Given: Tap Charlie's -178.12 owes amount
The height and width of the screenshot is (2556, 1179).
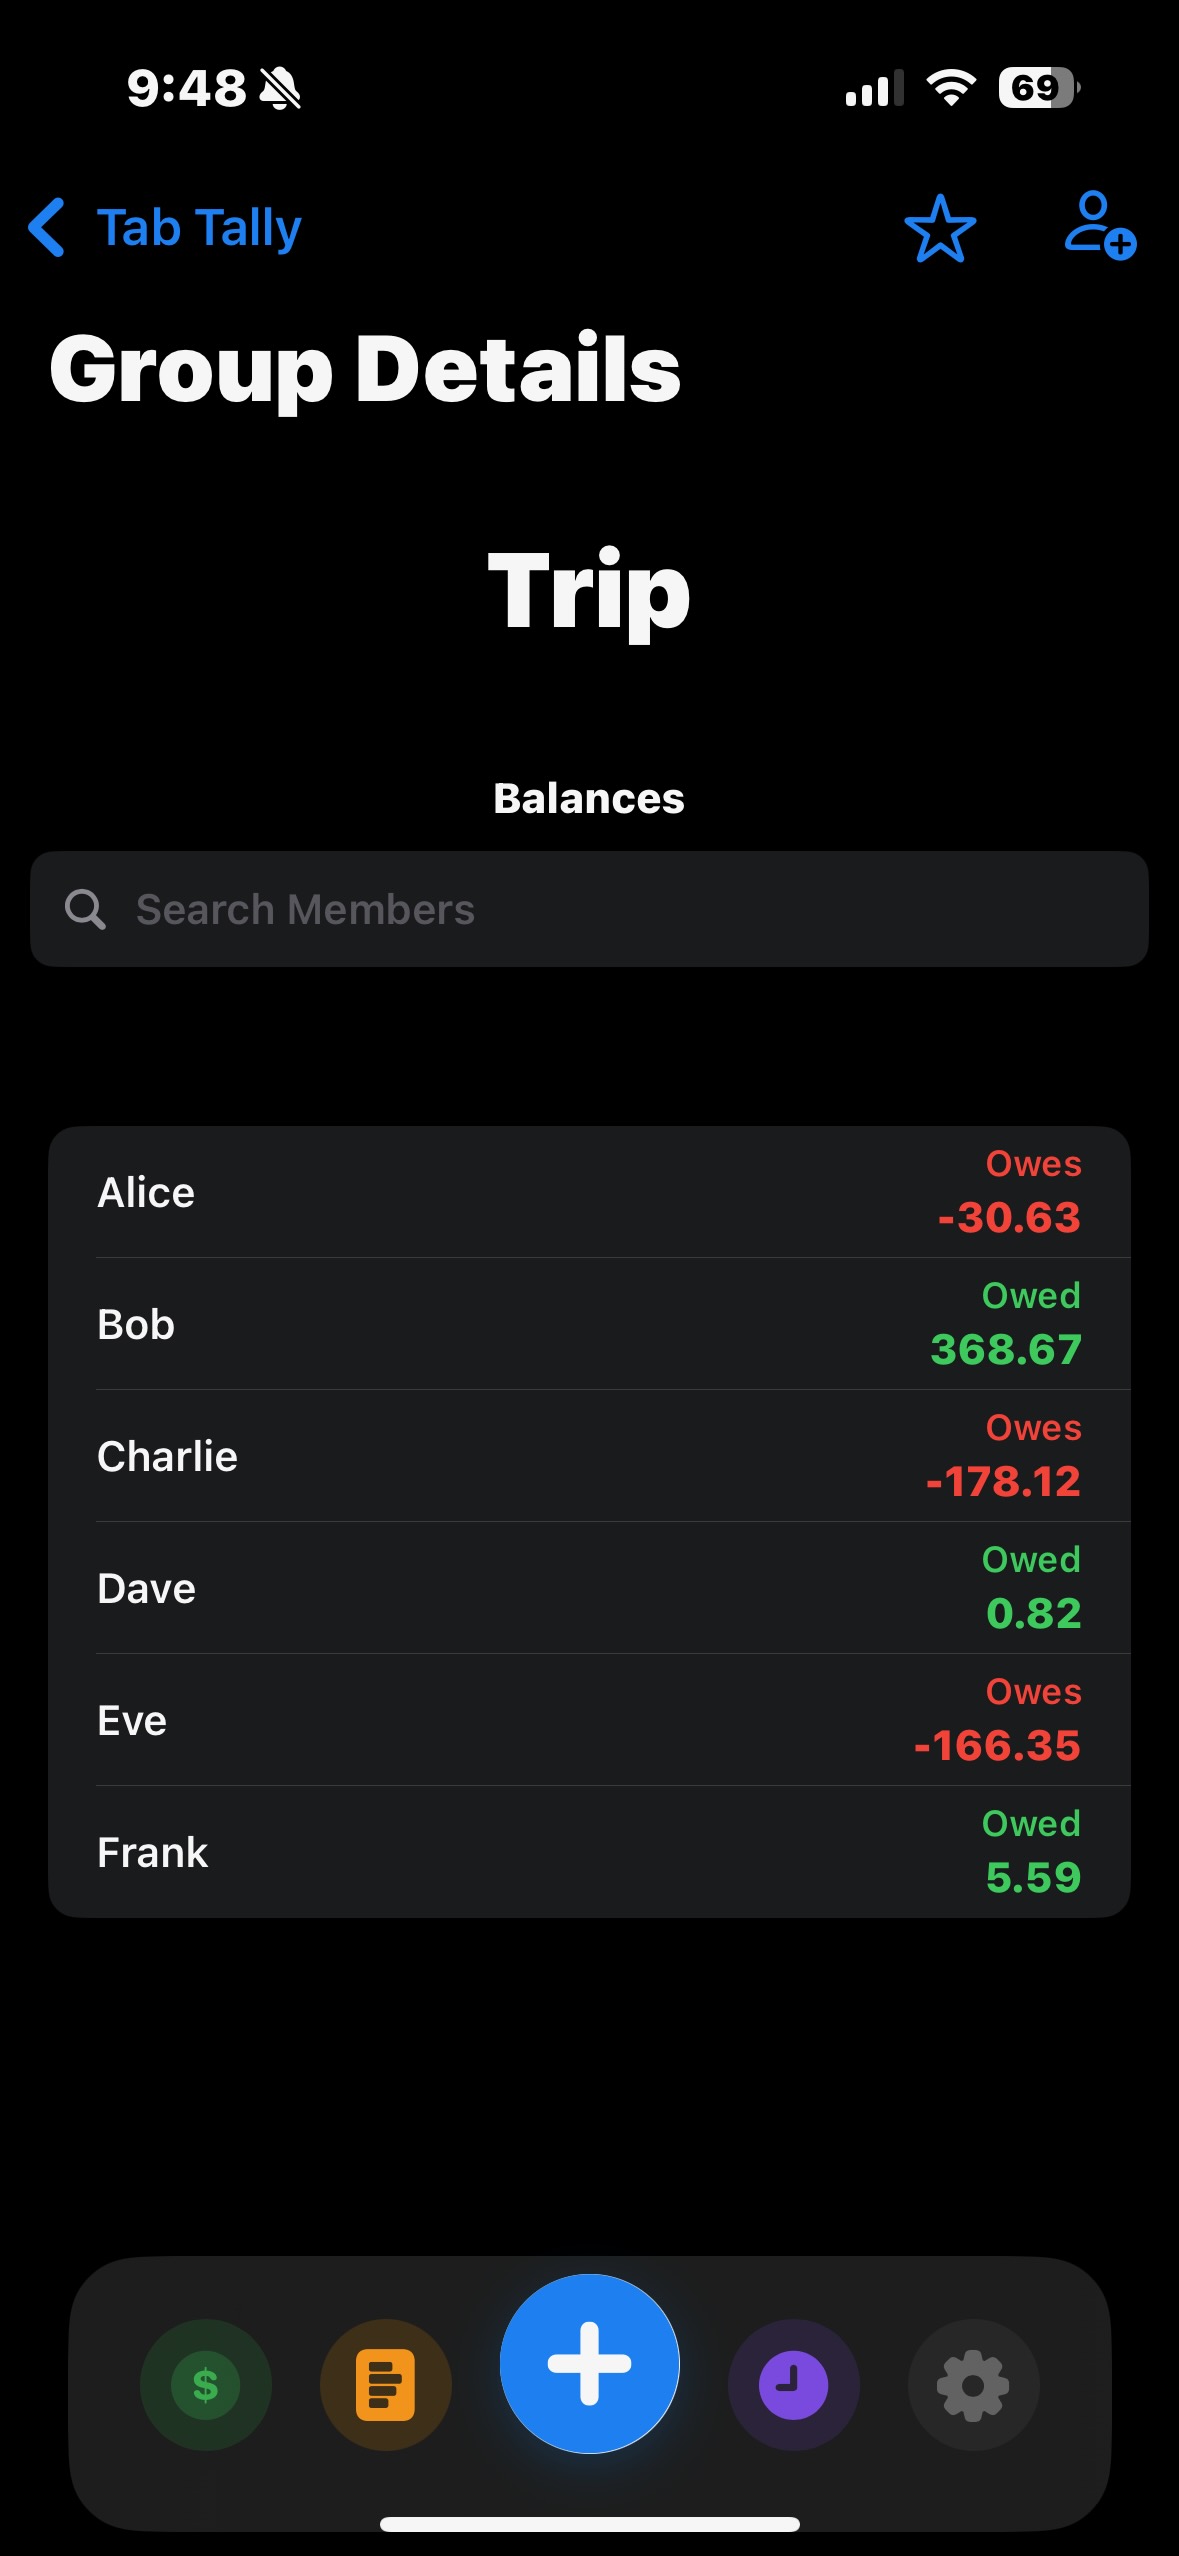Looking at the screenshot, I should 1003,1482.
